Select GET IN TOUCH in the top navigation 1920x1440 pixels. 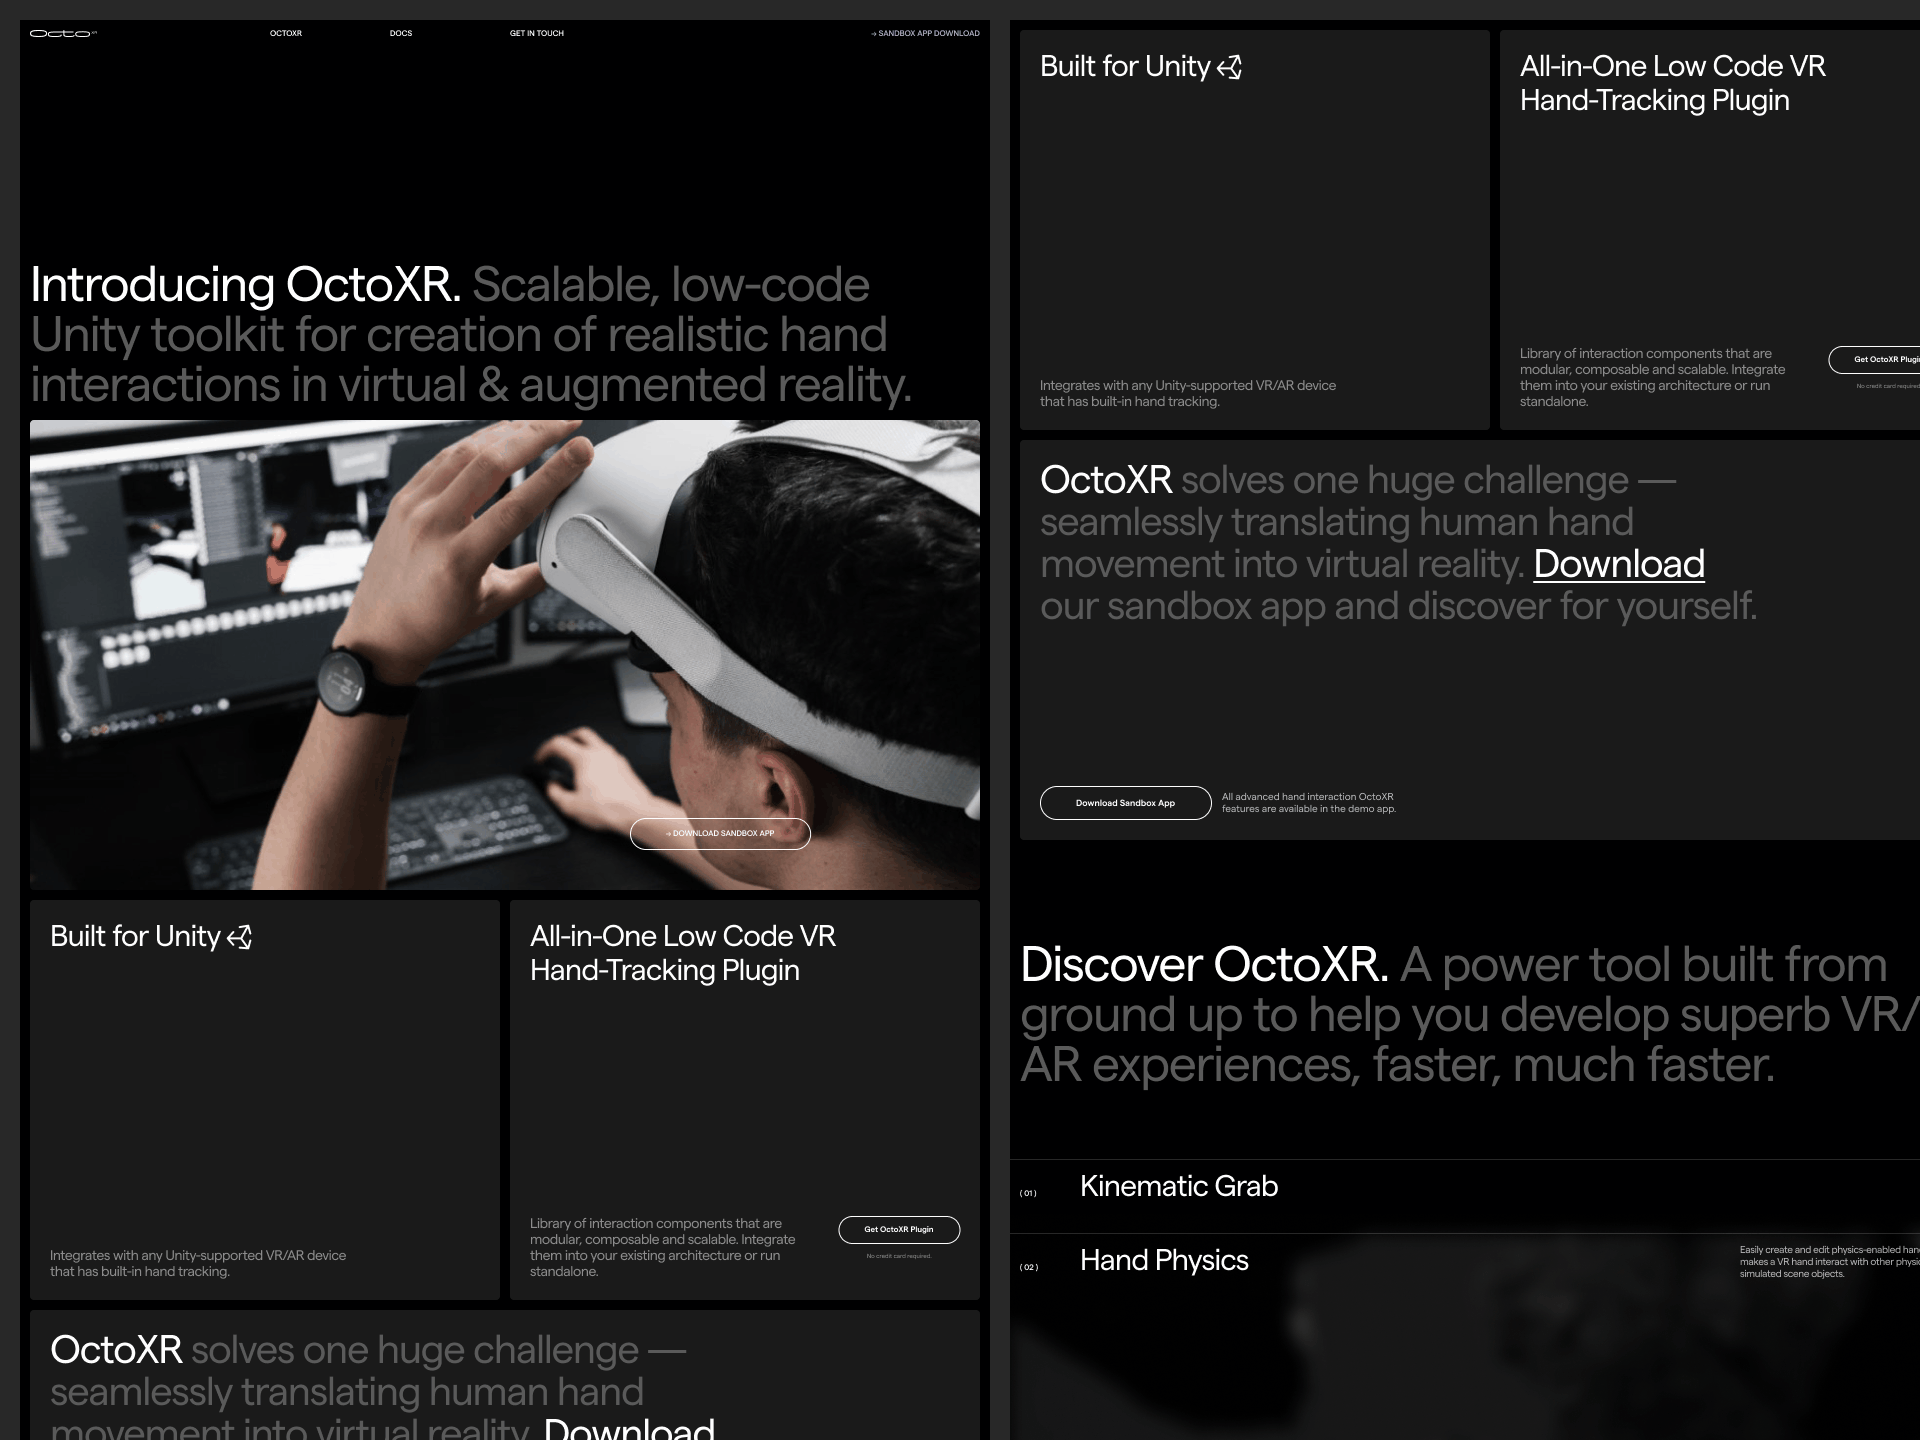click(536, 33)
